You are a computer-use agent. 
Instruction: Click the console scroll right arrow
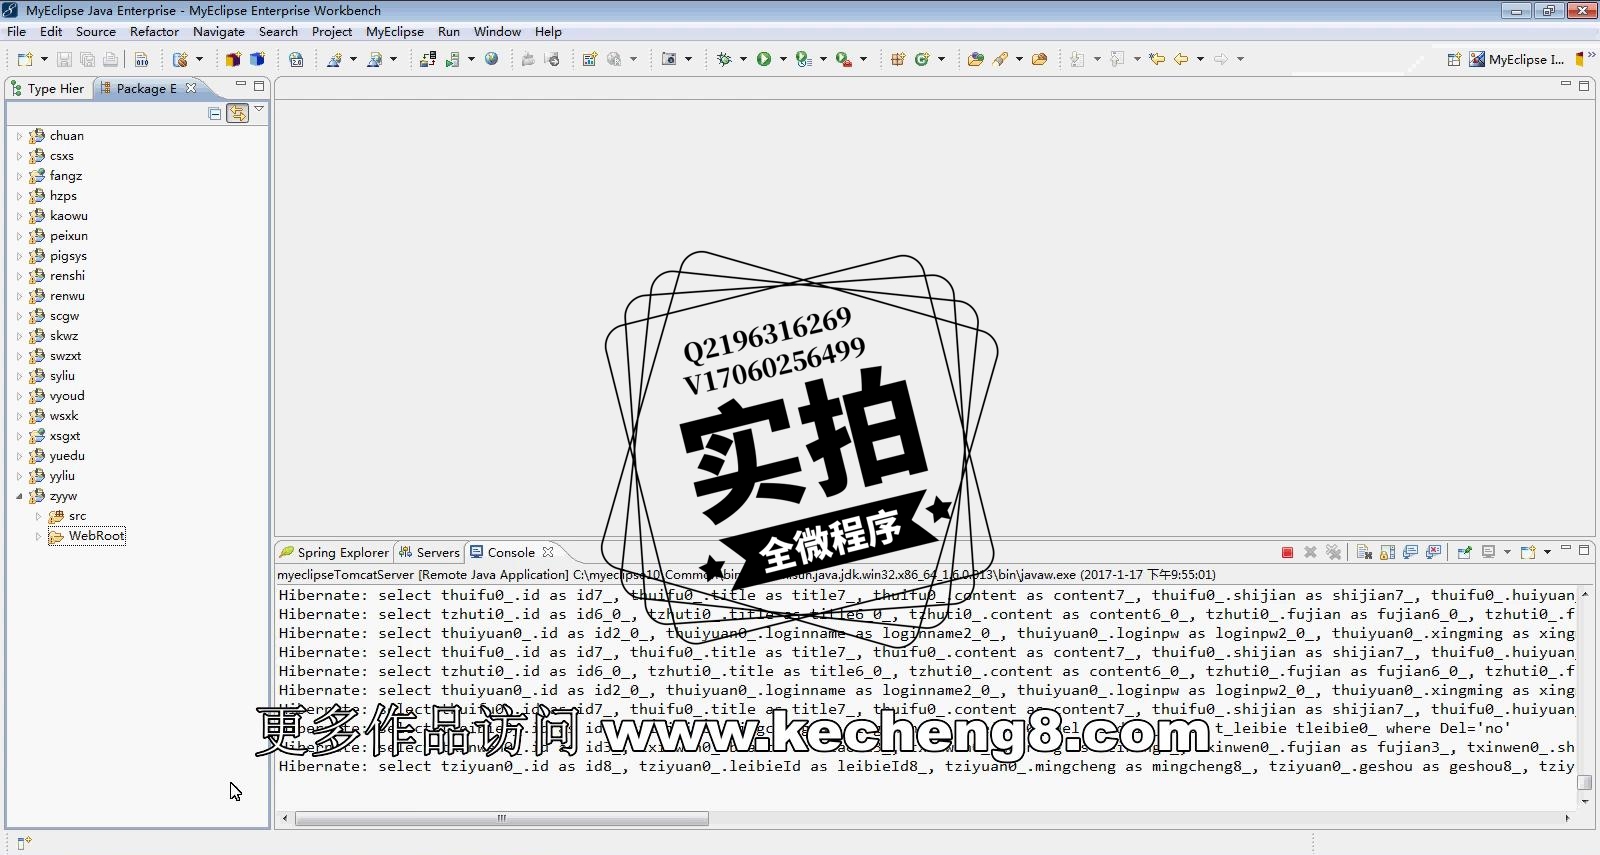coord(1567,818)
